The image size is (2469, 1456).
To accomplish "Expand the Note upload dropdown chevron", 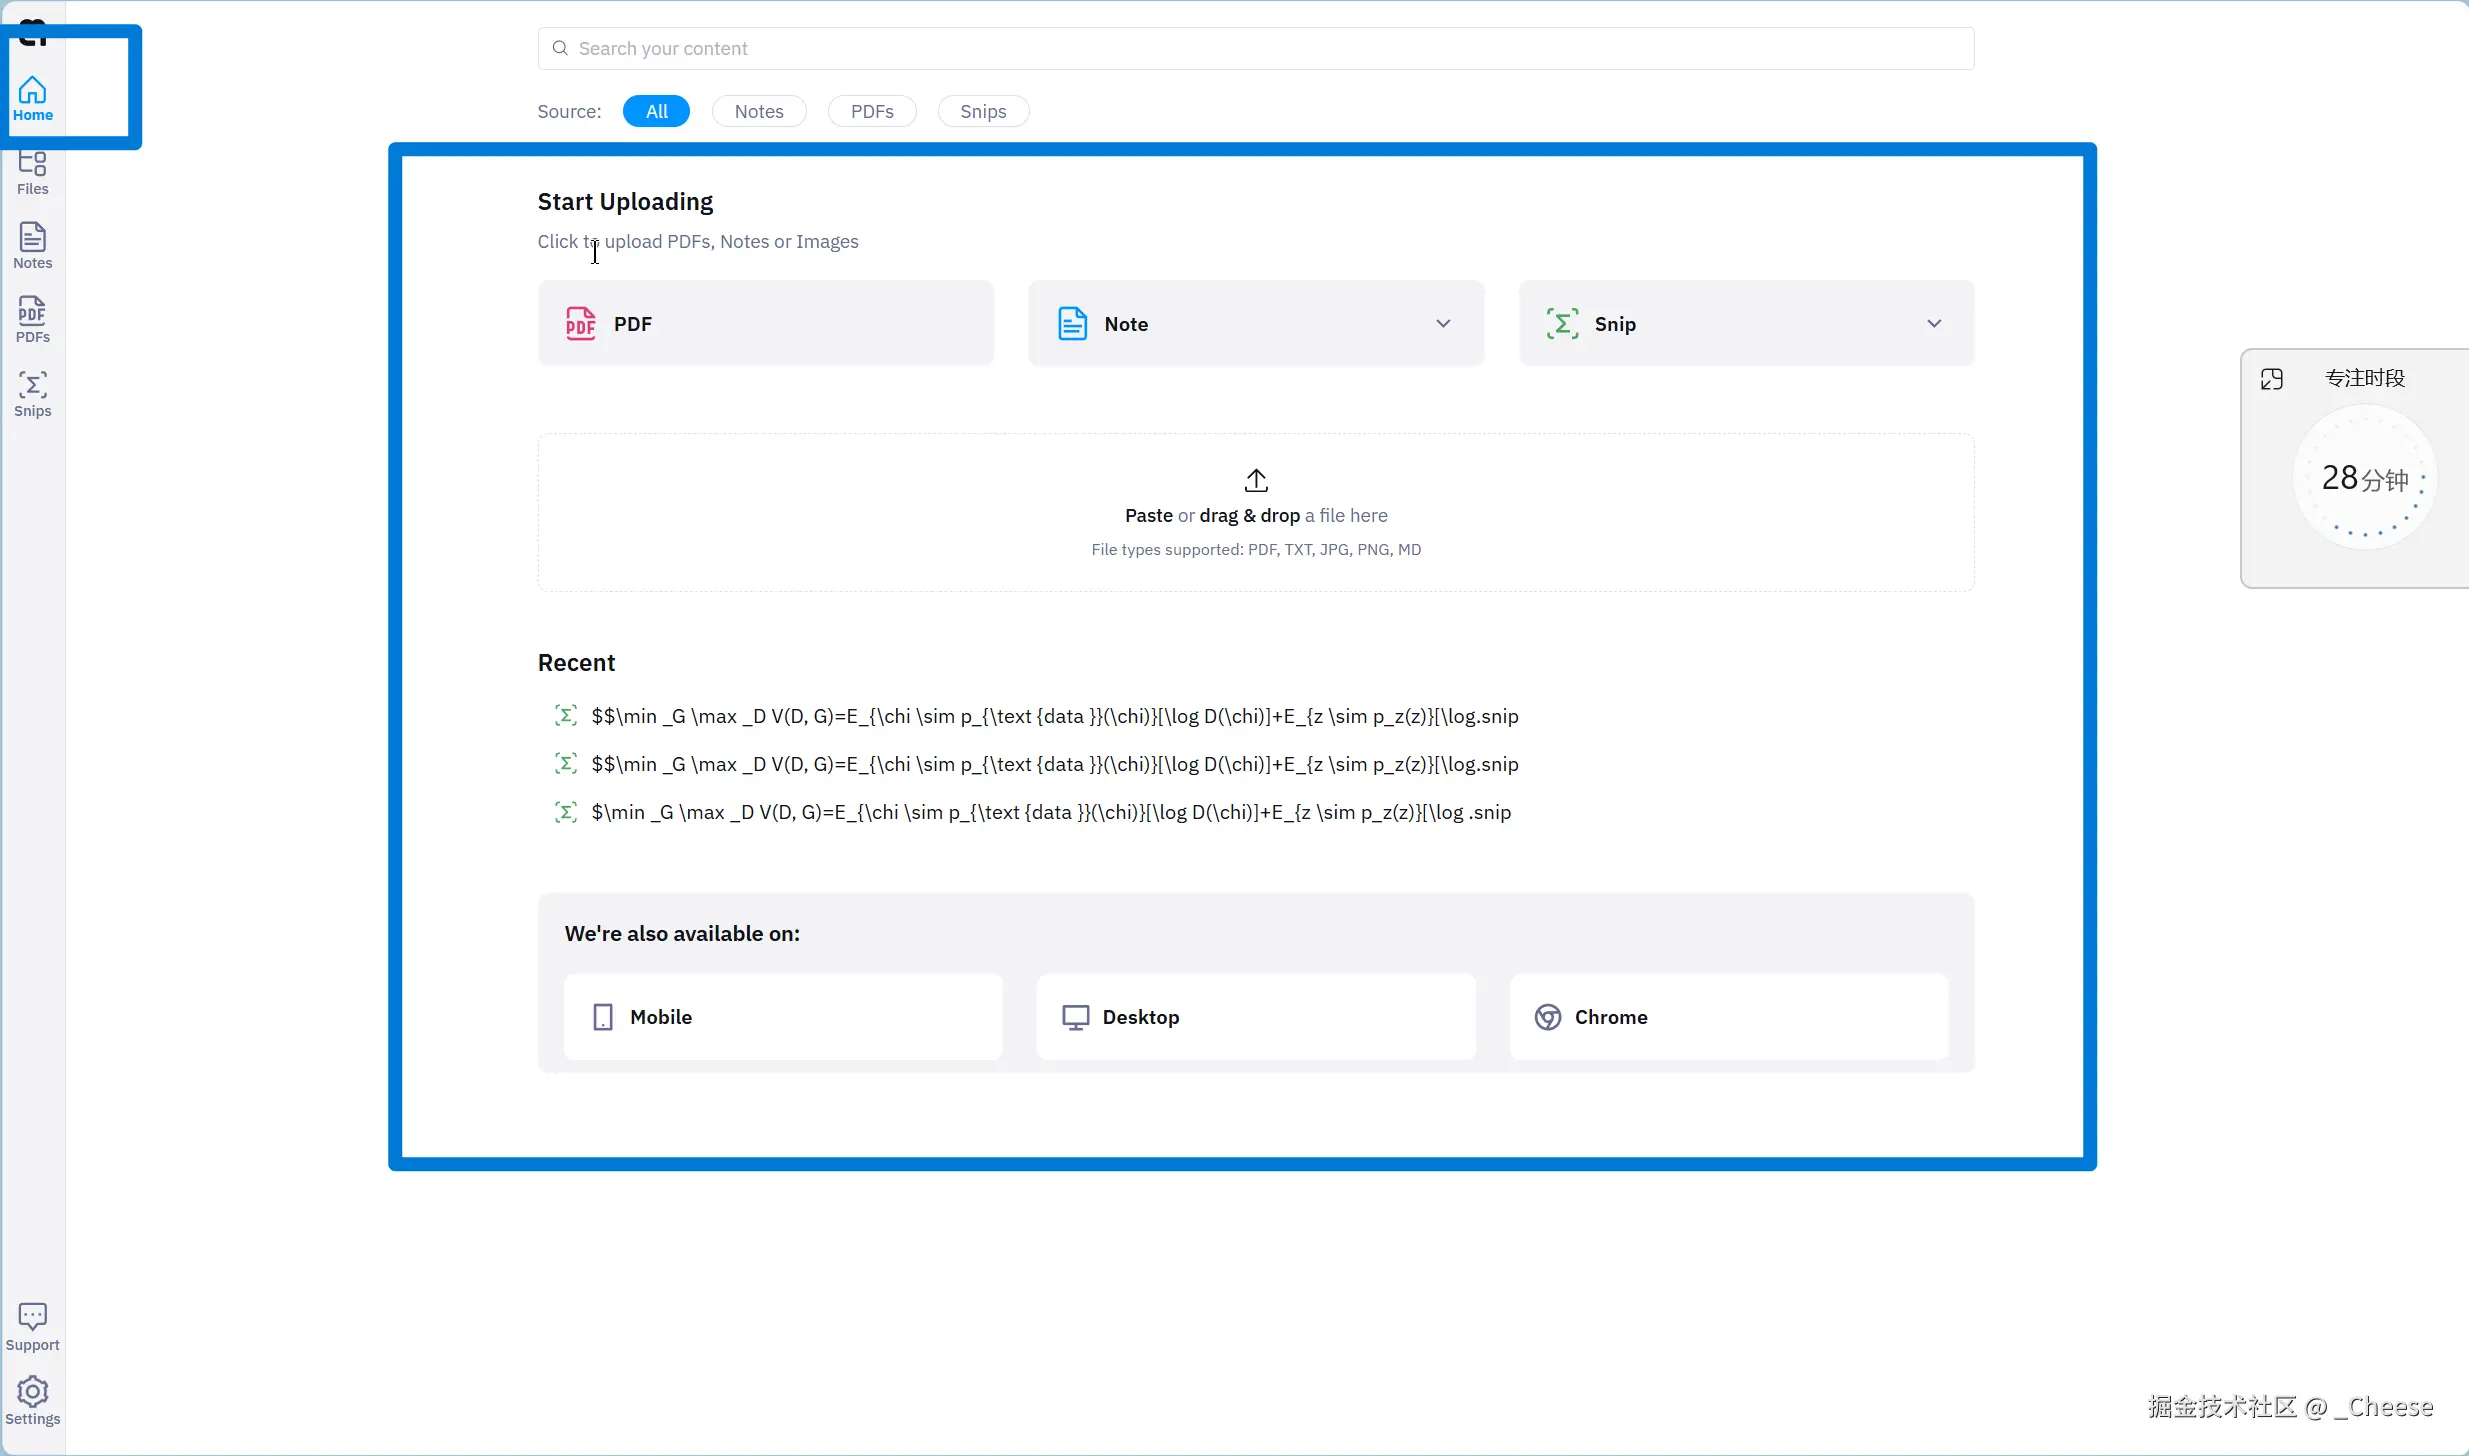I will pyautogui.click(x=1443, y=324).
